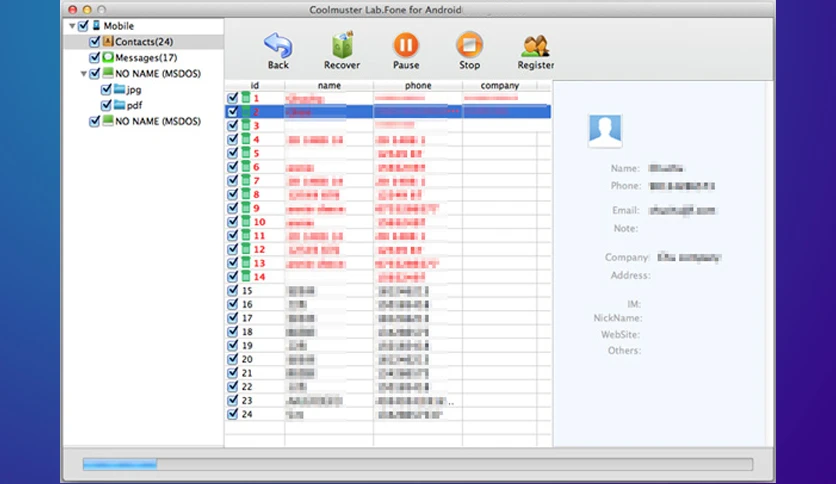Click the green deleted icon on row 14
The image size is (836, 484).
pyautogui.click(x=246, y=276)
